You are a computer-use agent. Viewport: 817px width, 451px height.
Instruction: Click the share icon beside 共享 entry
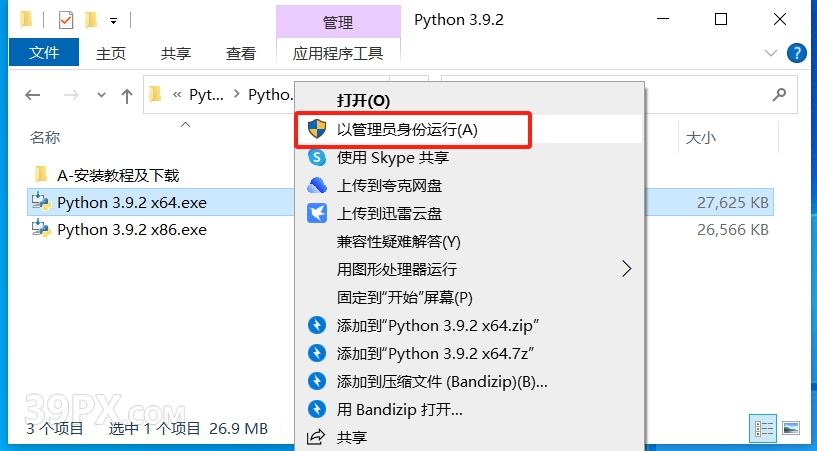coord(316,437)
